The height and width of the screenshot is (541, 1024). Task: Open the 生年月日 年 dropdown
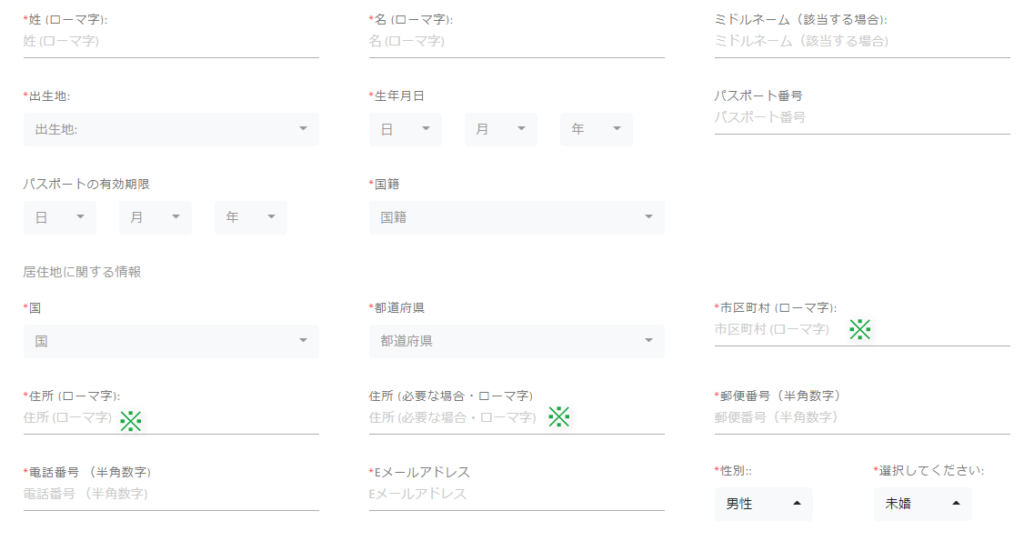(596, 129)
